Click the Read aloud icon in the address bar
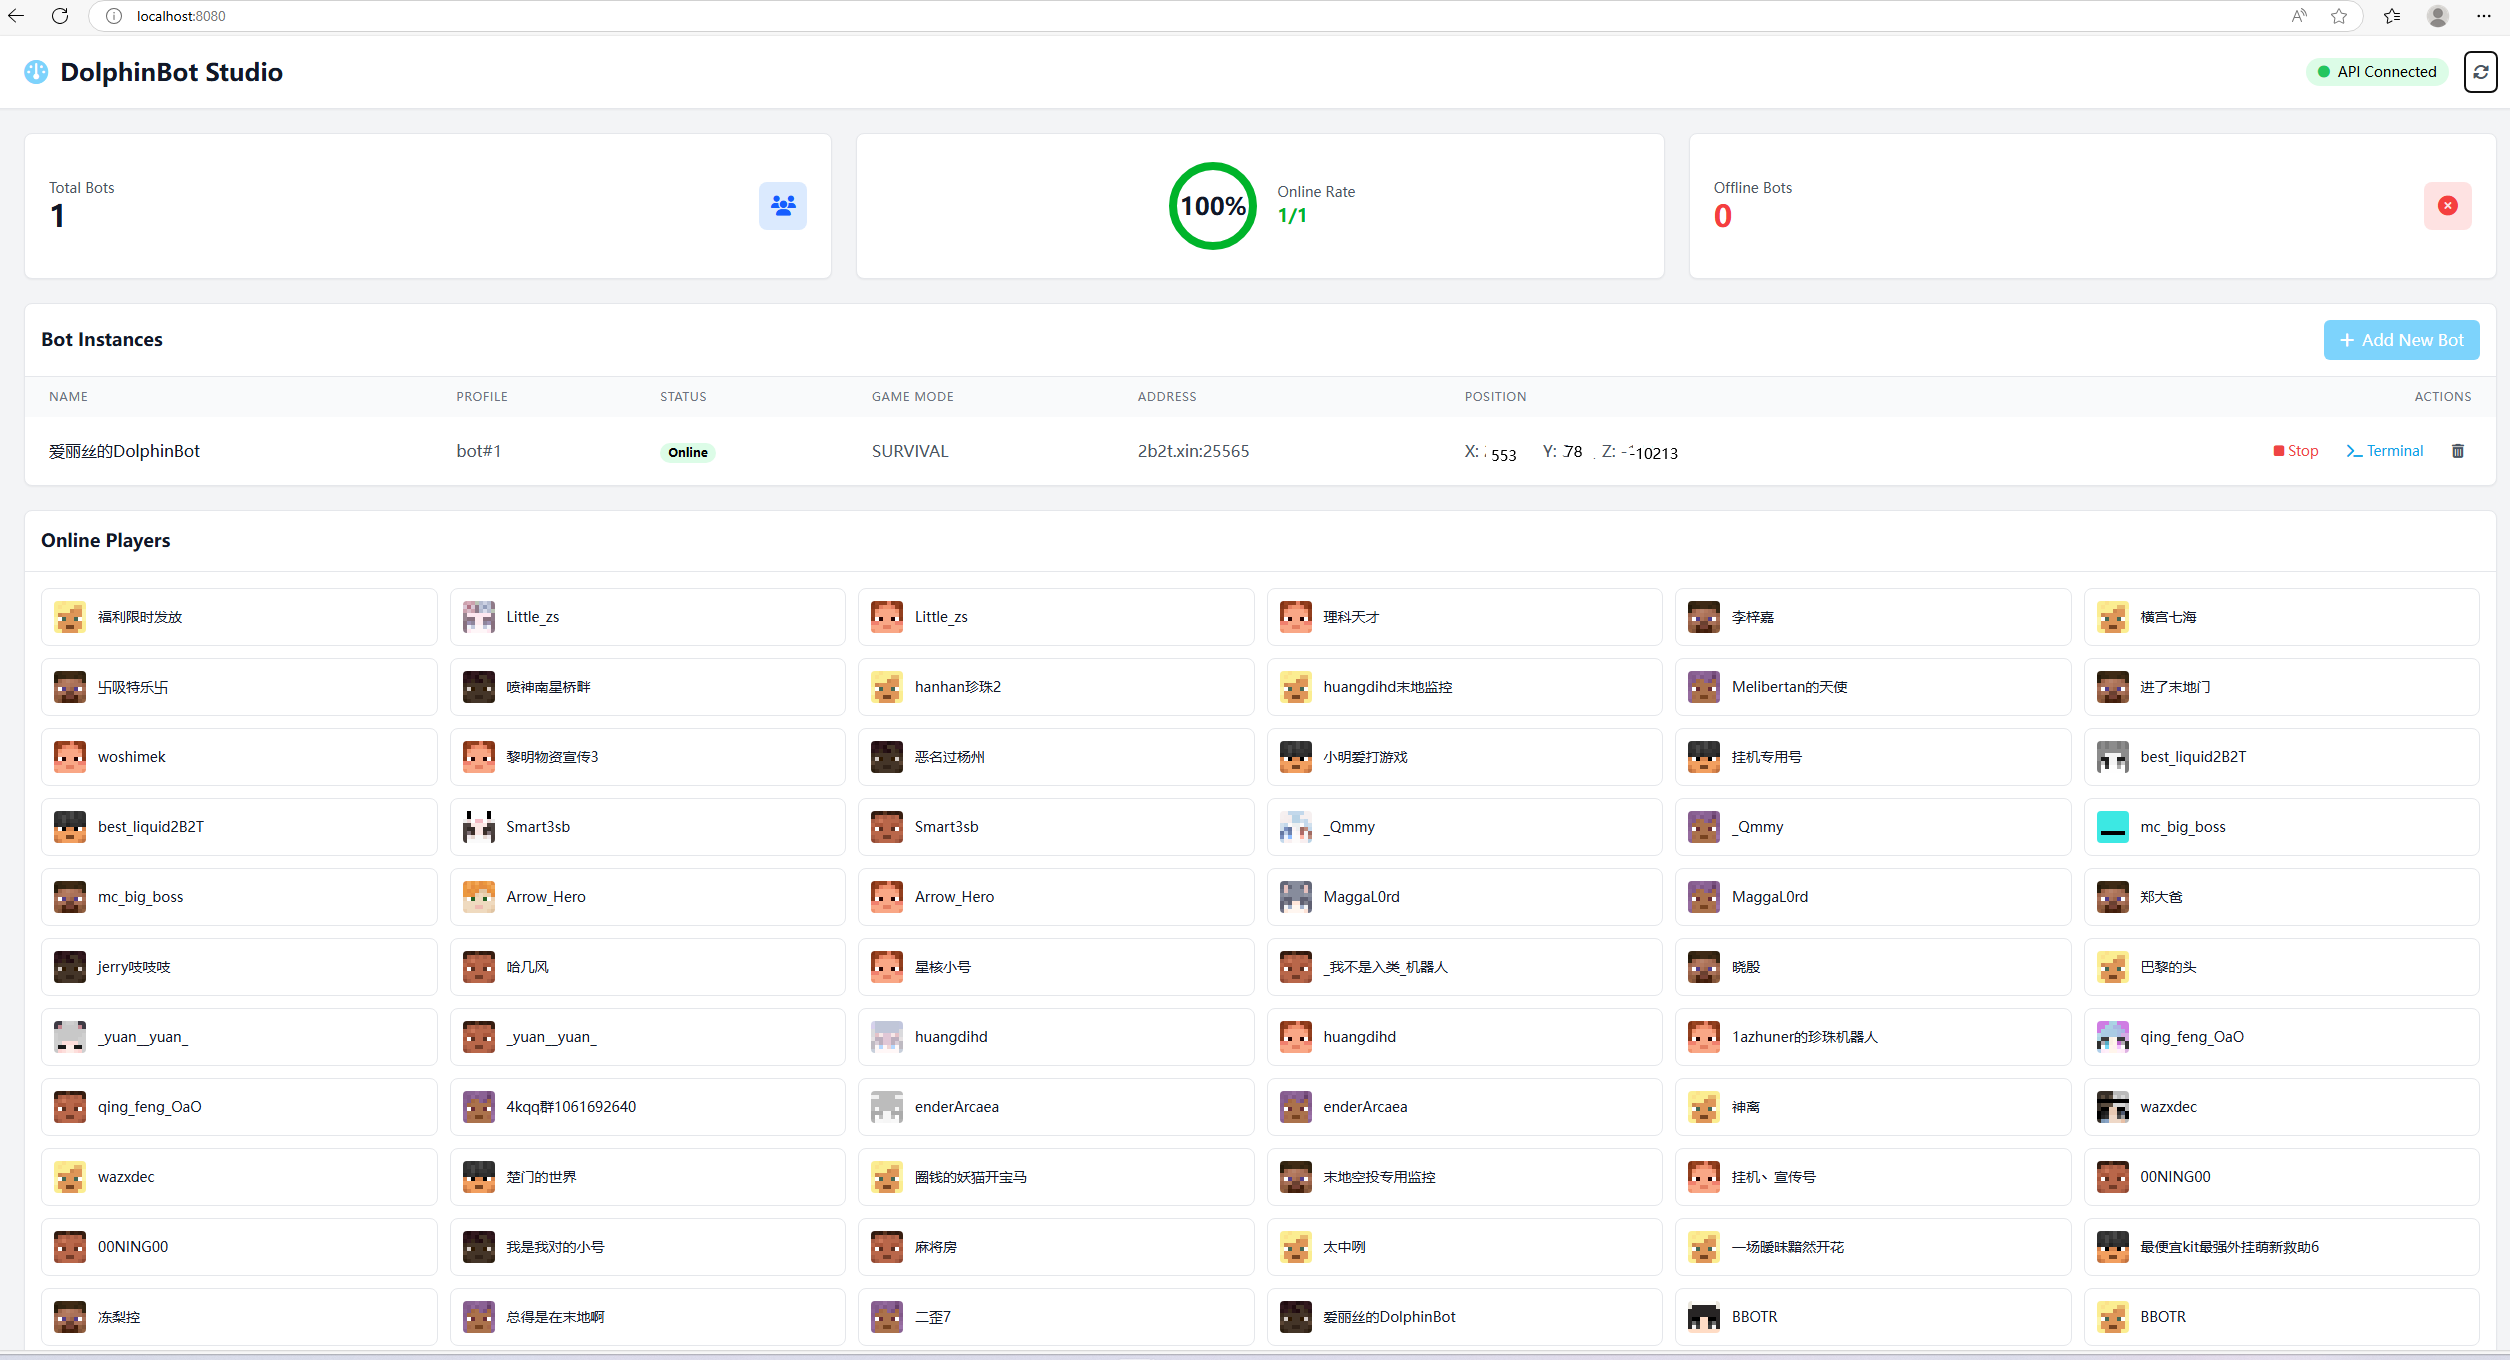 [x=2298, y=16]
